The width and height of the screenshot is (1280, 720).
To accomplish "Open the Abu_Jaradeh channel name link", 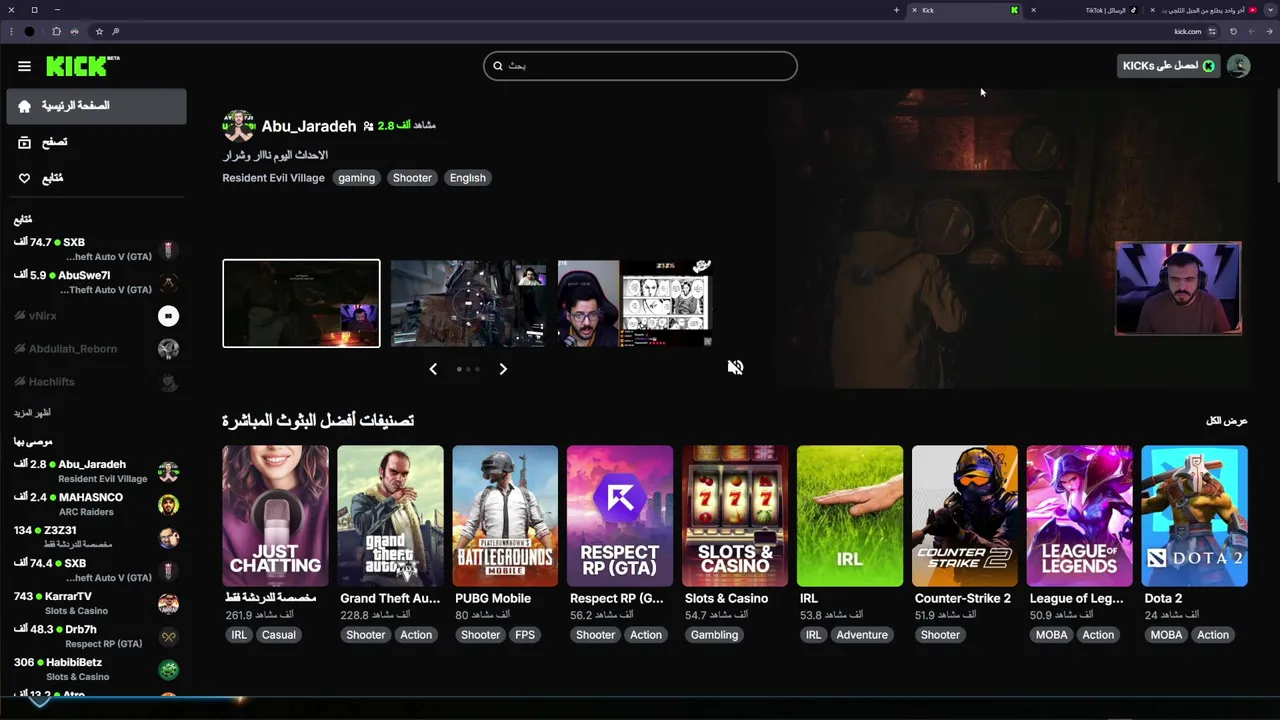I will pyautogui.click(x=309, y=126).
